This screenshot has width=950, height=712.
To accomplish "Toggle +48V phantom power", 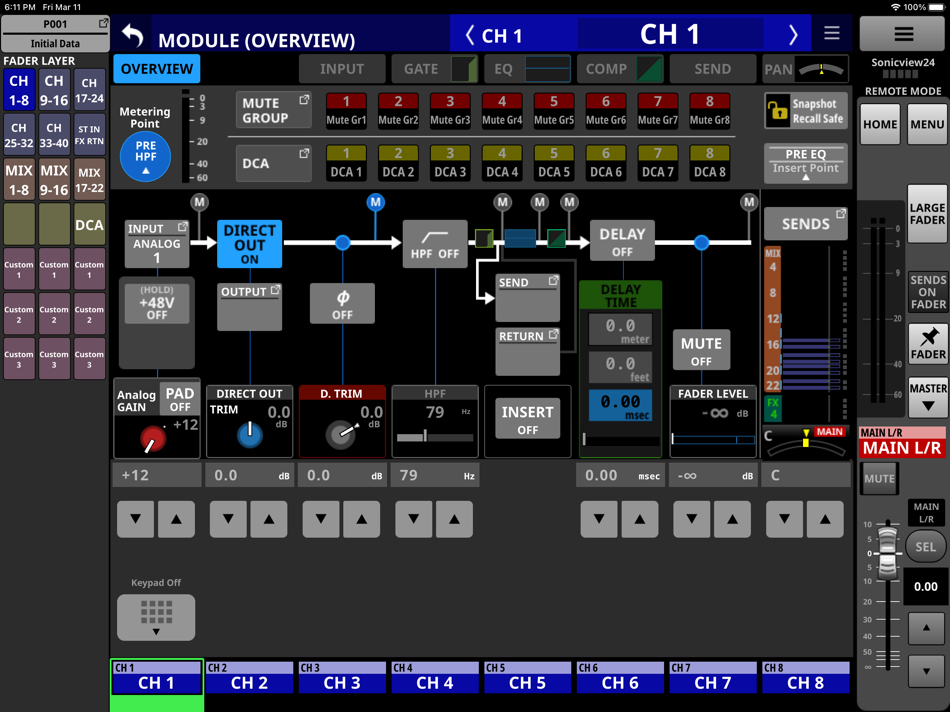I will 157,302.
